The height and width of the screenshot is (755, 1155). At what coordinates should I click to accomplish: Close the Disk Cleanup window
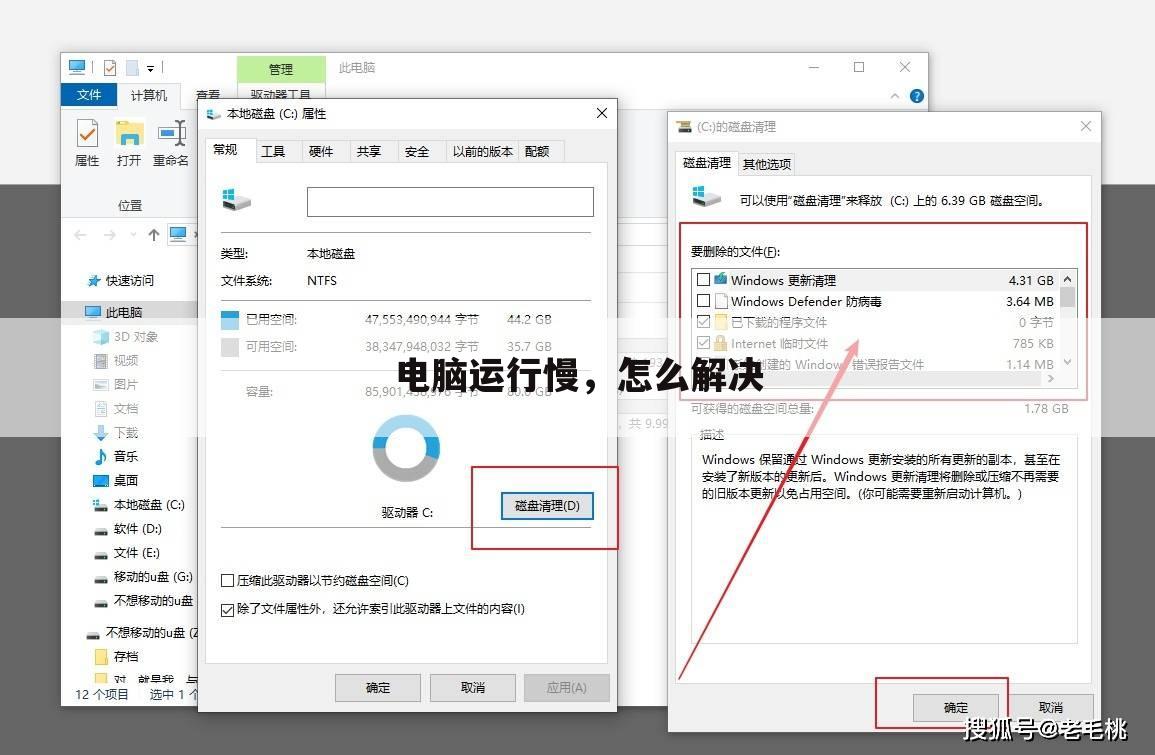pos(1085,127)
